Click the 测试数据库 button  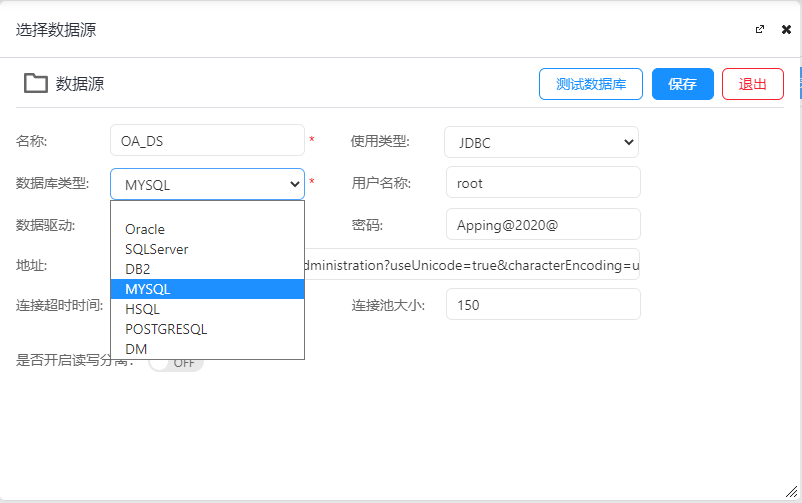[591, 84]
